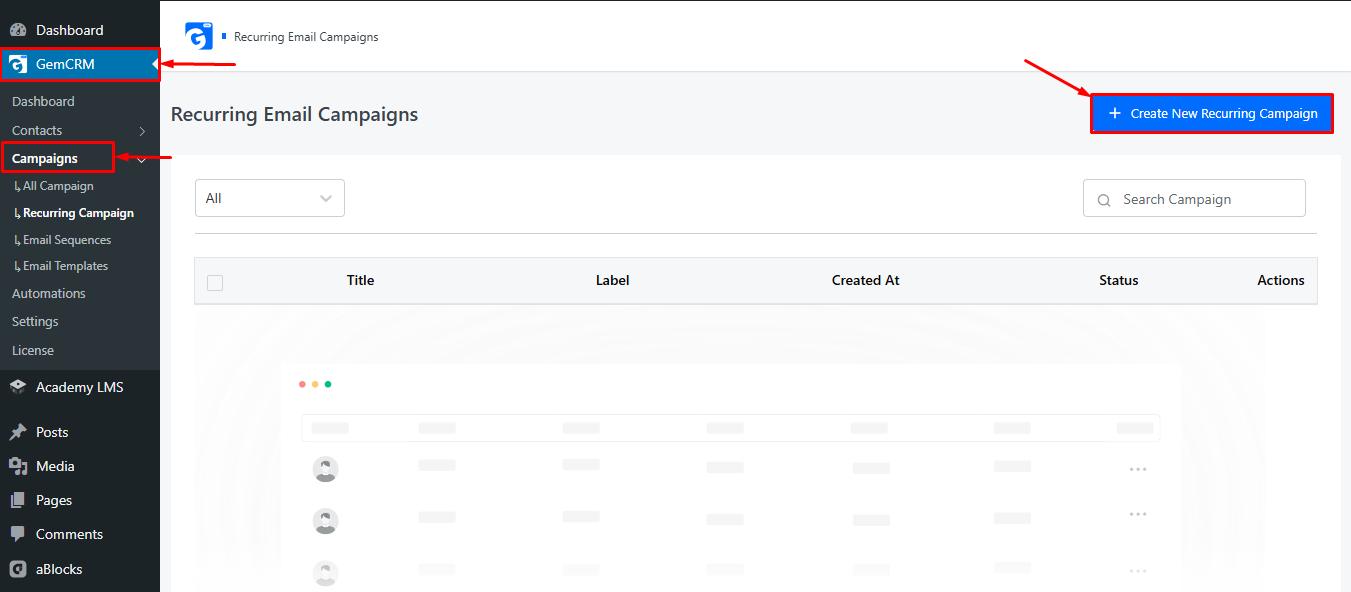This screenshot has width=1351, height=592.
Task: Open the Academy LMS sidebar icon
Action: pos(18,387)
